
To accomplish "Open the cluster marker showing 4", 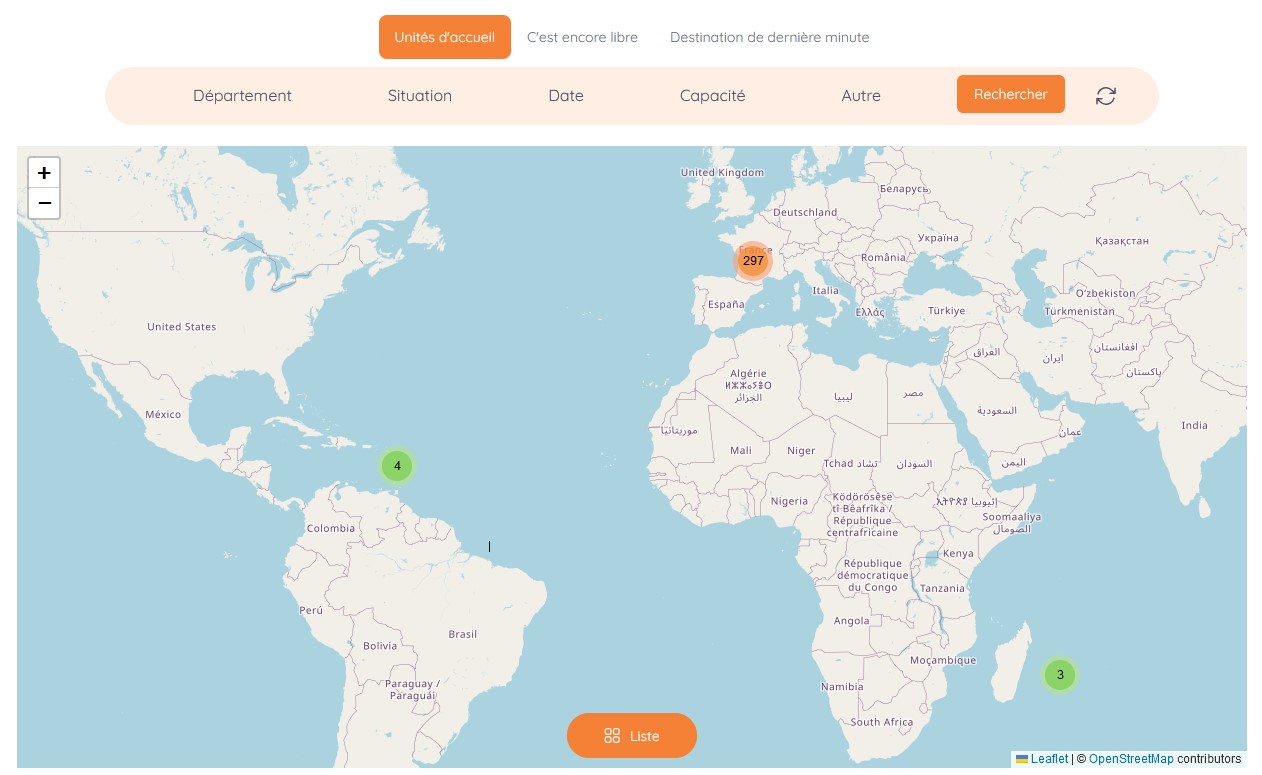I will 397,466.
